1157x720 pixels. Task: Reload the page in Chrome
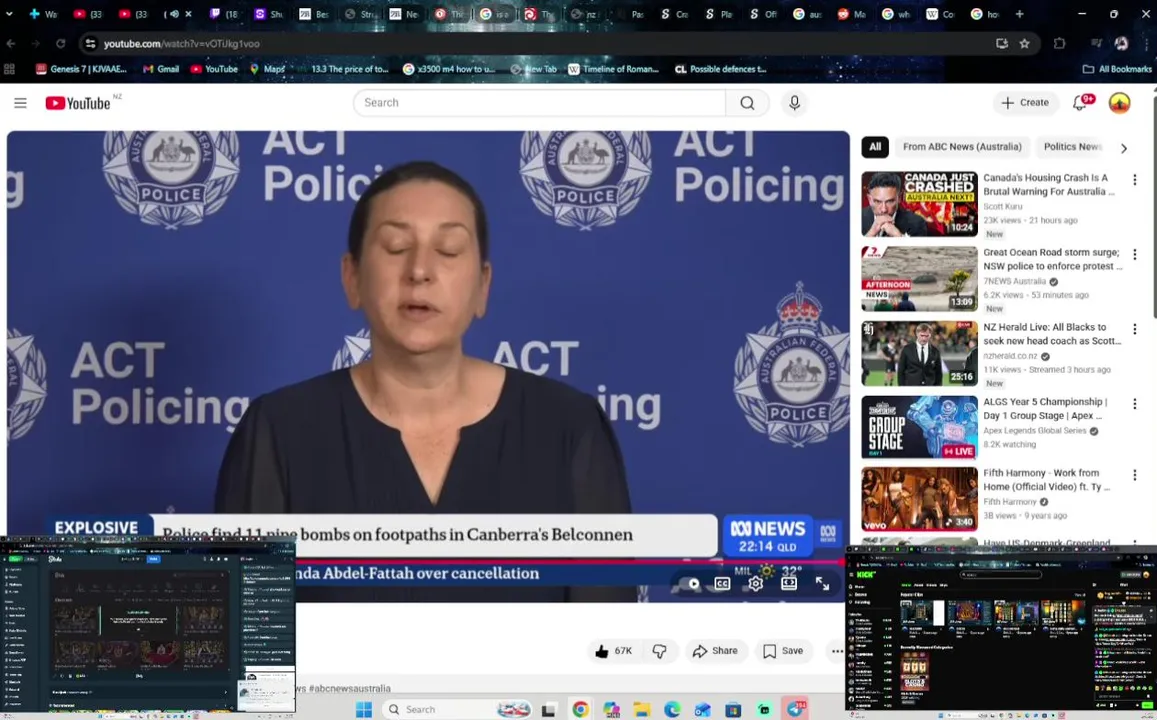pyautogui.click(x=61, y=44)
